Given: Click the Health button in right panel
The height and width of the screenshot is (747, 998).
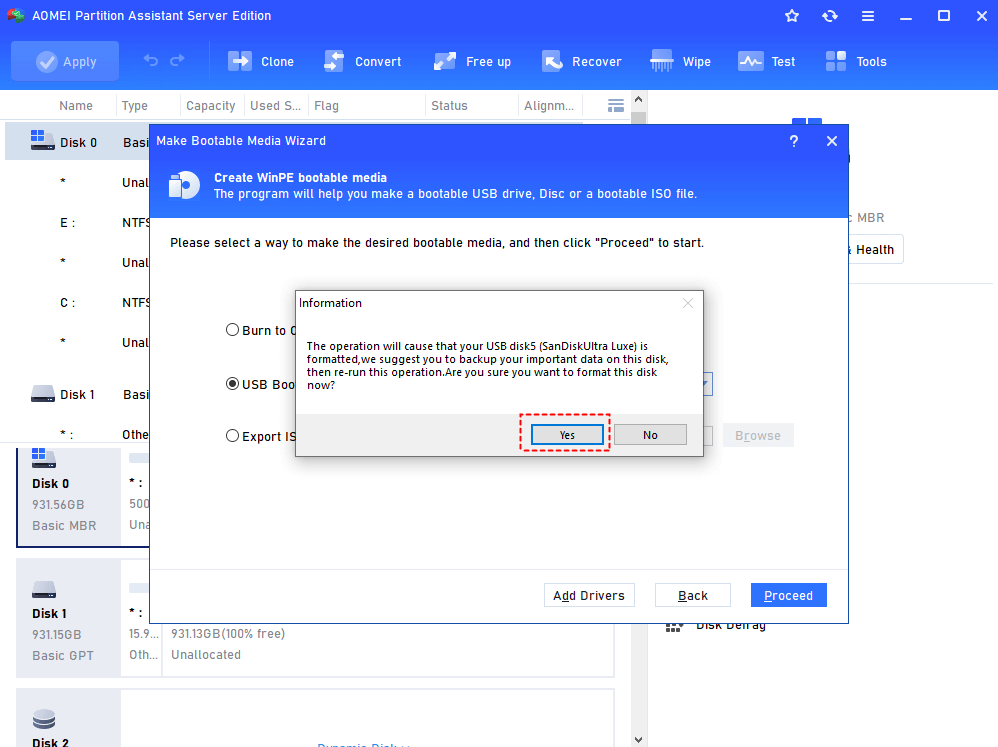Looking at the screenshot, I should pyautogui.click(x=875, y=249).
